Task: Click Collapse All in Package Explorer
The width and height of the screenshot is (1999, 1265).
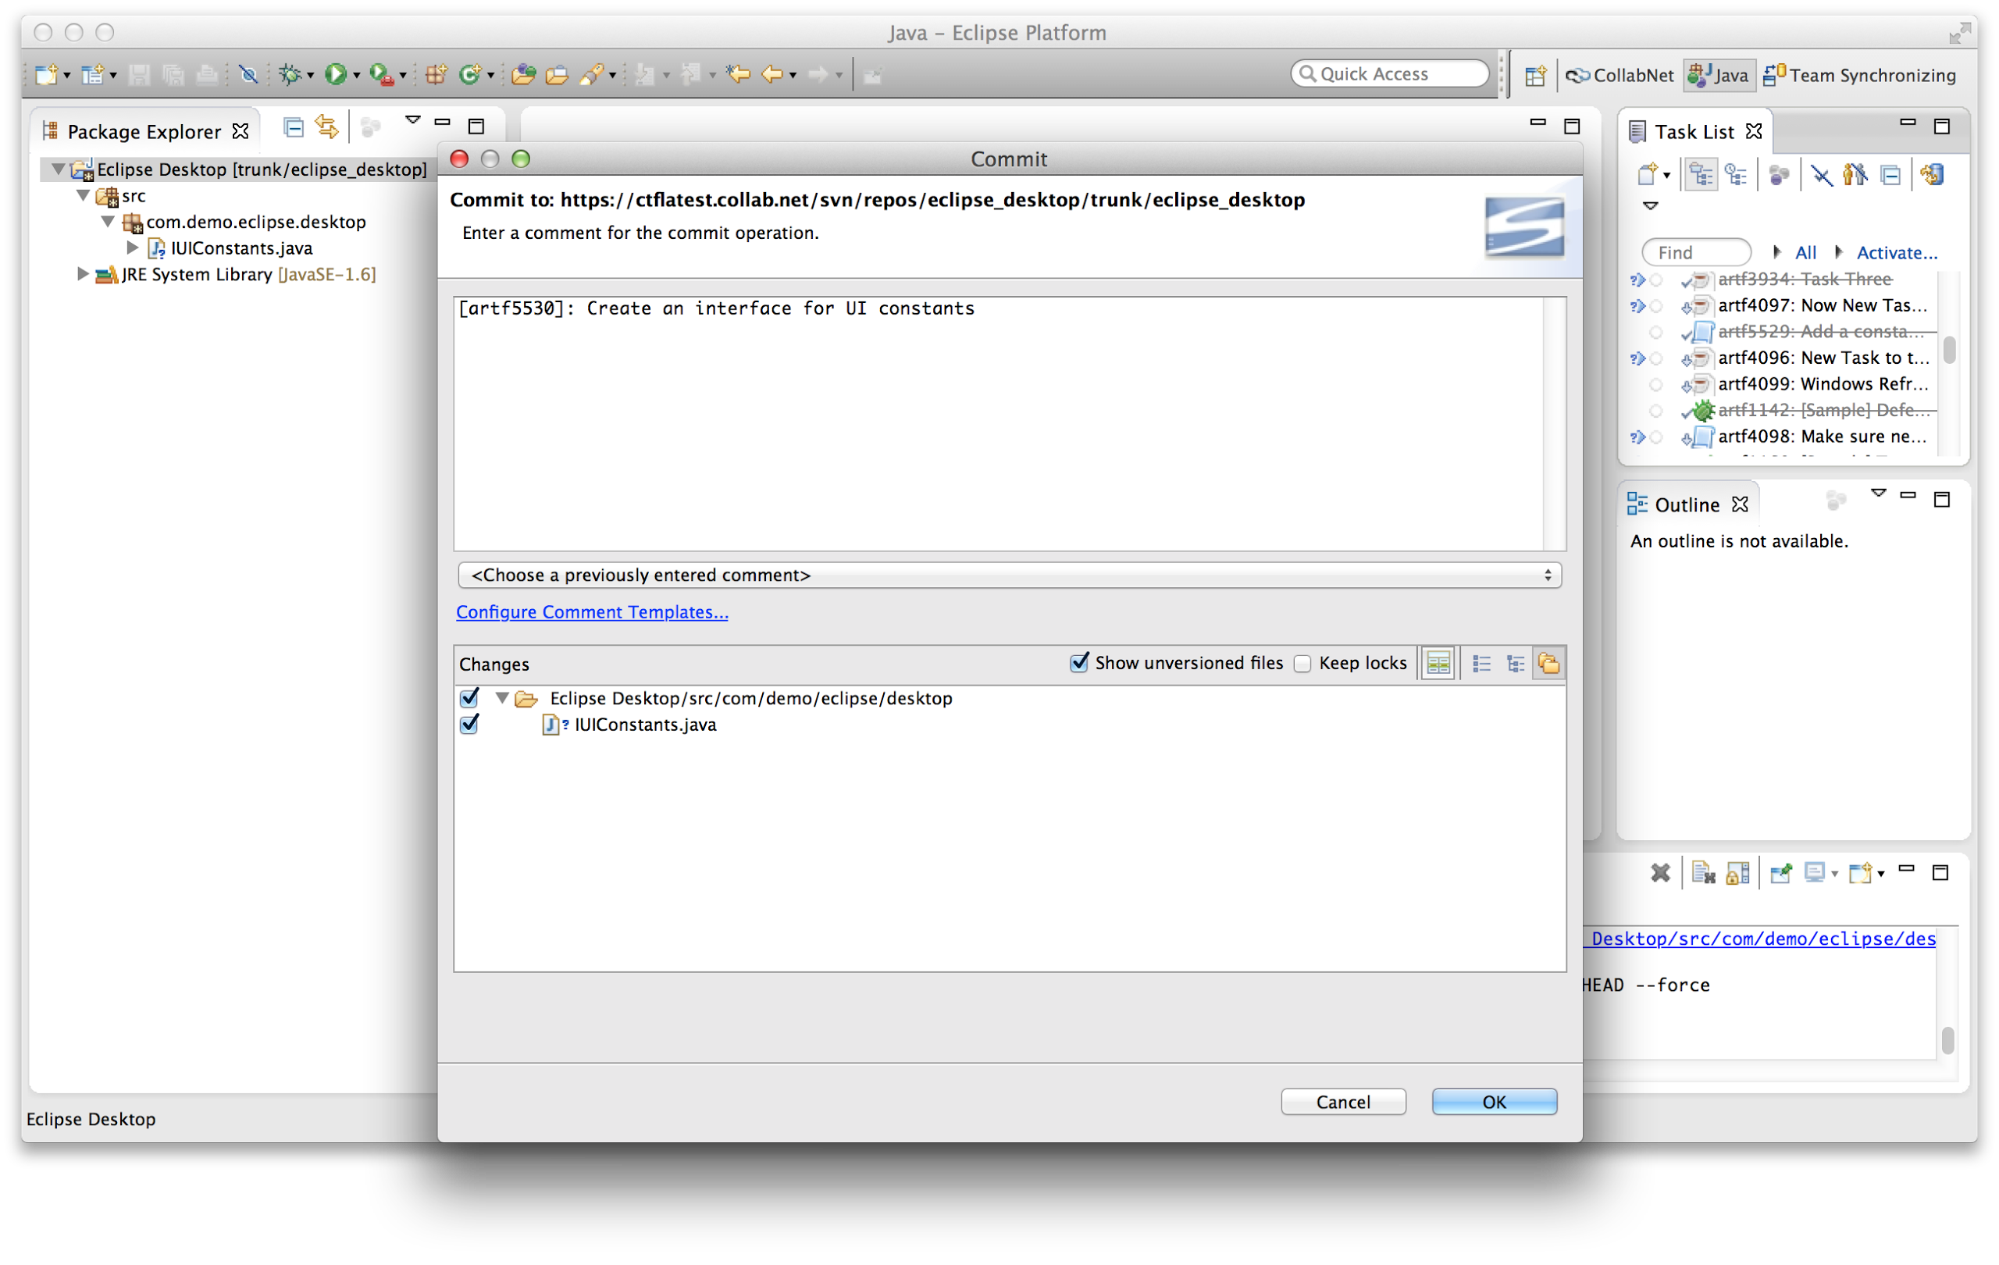Action: [293, 127]
